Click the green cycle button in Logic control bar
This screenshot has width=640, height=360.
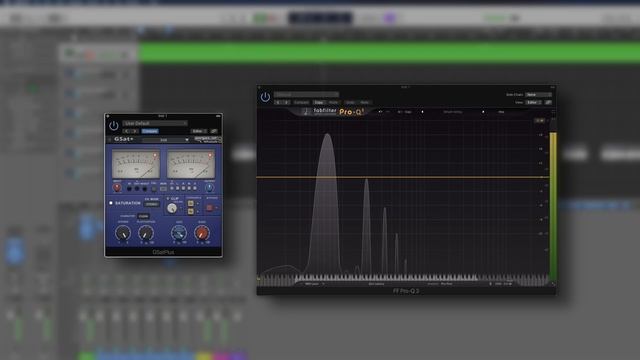click(260, 18)
